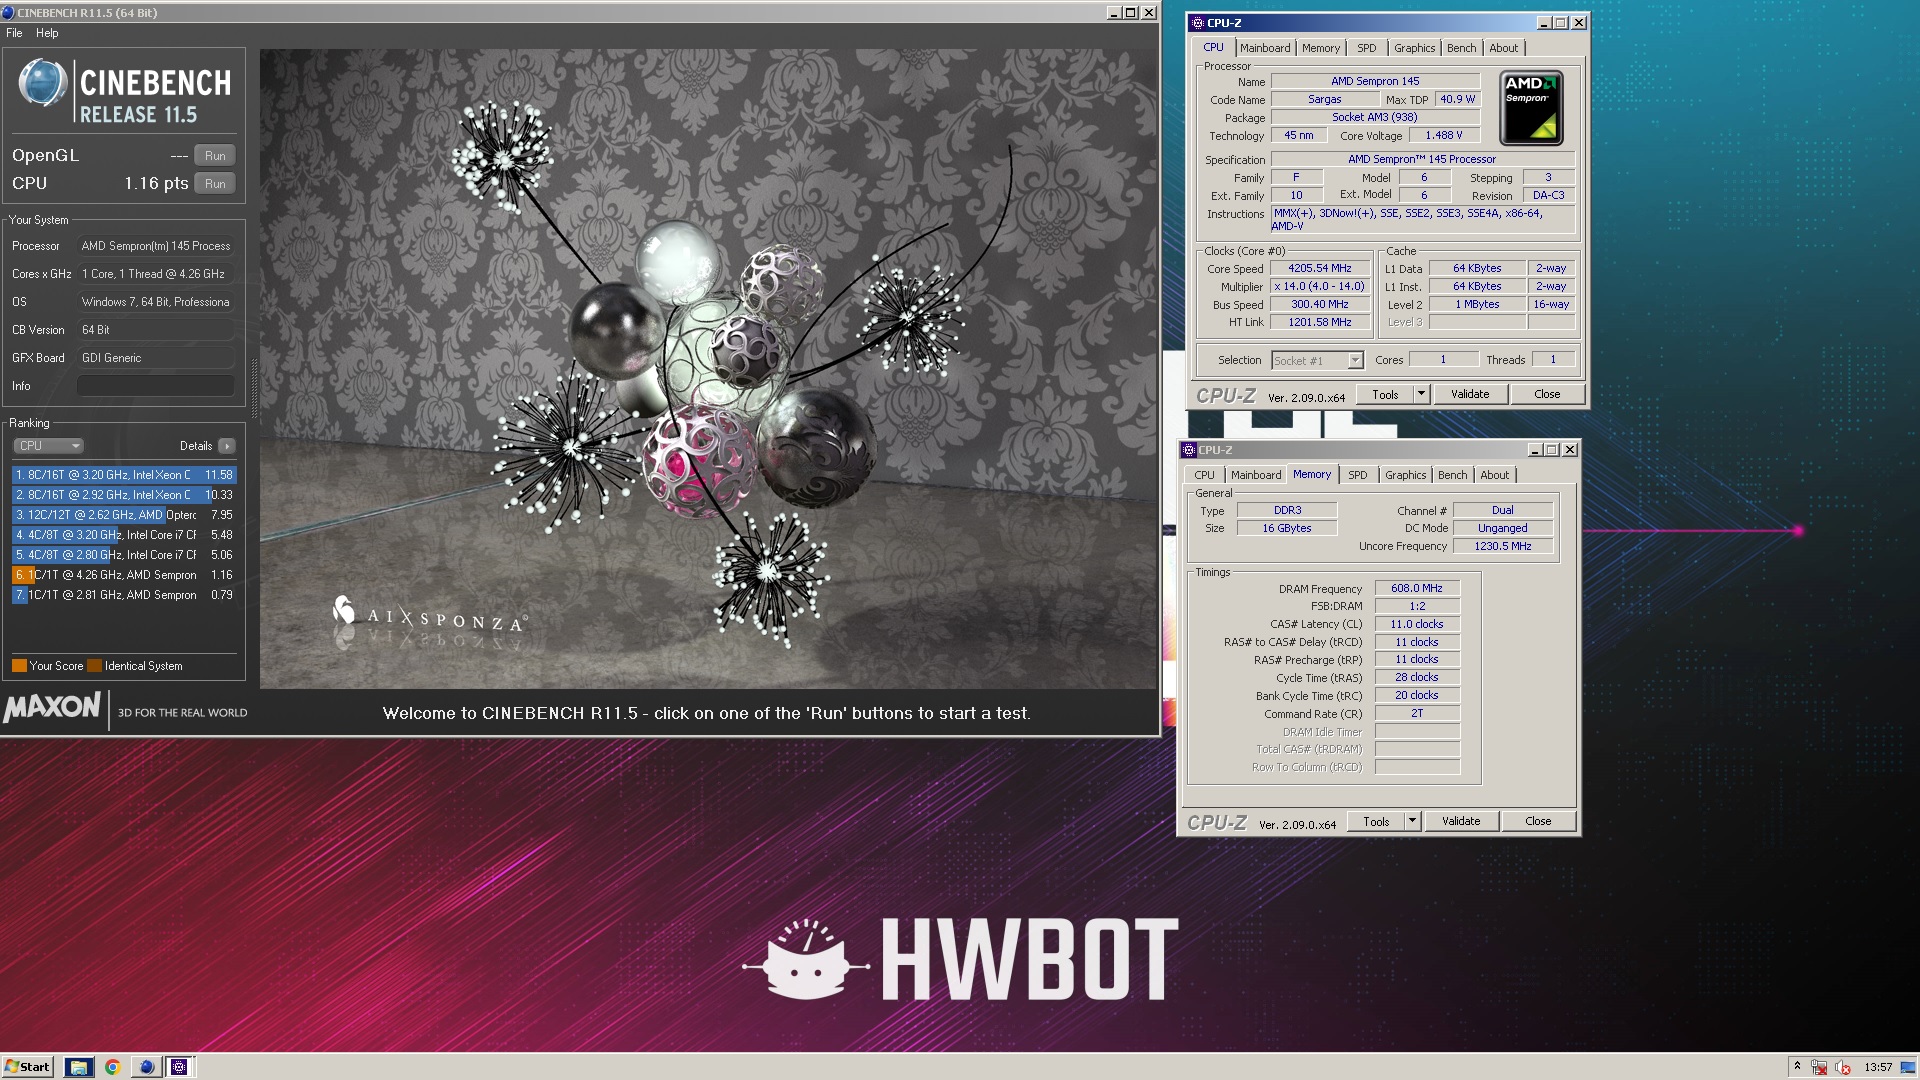Open SPD tab in upper CPU-Z window

1366,48
